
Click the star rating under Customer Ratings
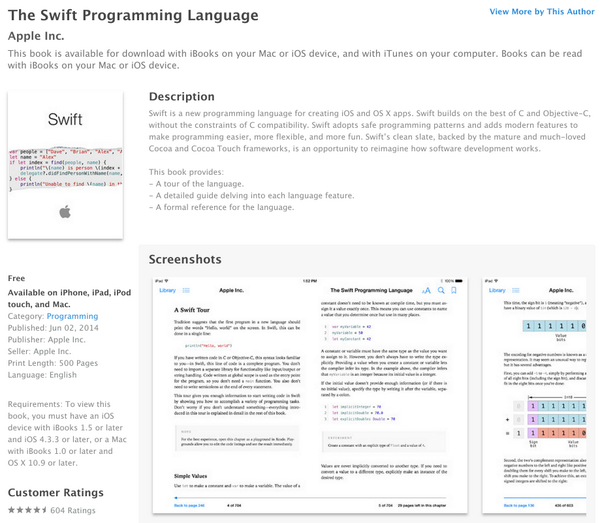[27, 510]
